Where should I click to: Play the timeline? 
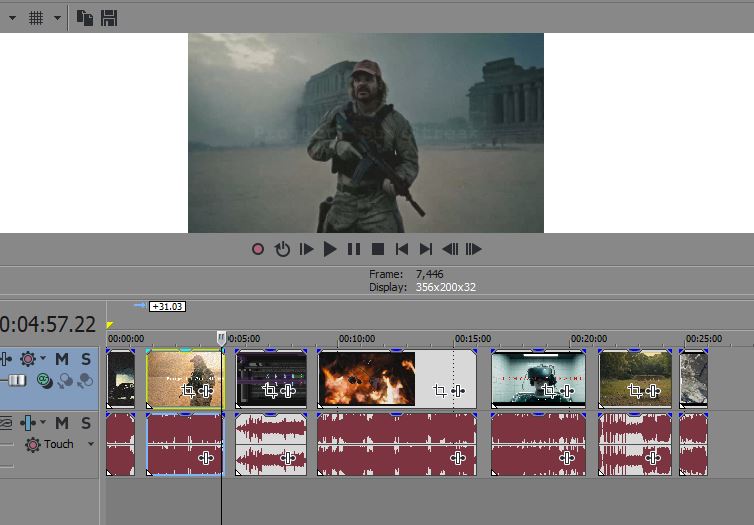pyautogui.click(x=330, y=249)
